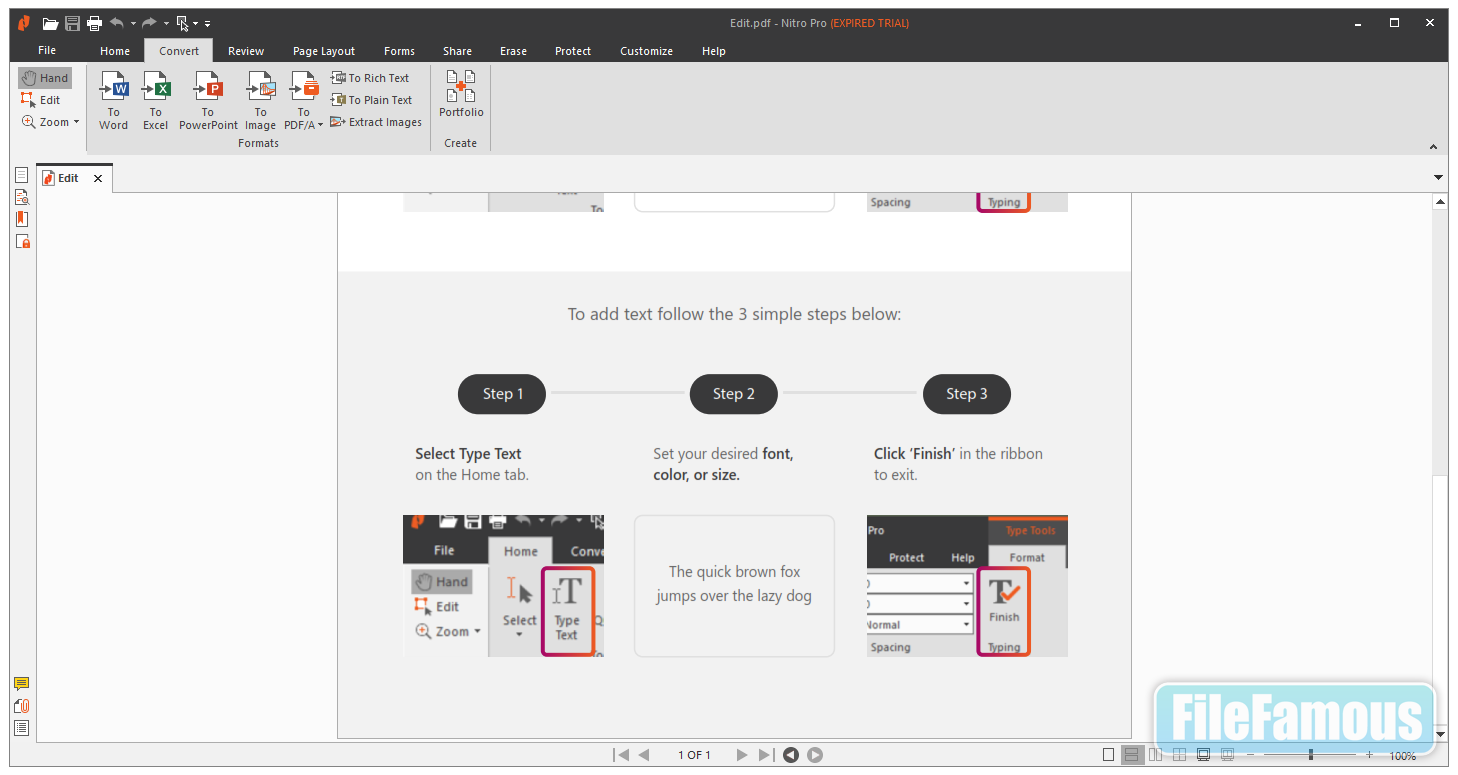Image resolution: width=1458 pixels, height=775 pixels.
Task: Open the Pages pane in the left sidebar
Action: (21, 175)
